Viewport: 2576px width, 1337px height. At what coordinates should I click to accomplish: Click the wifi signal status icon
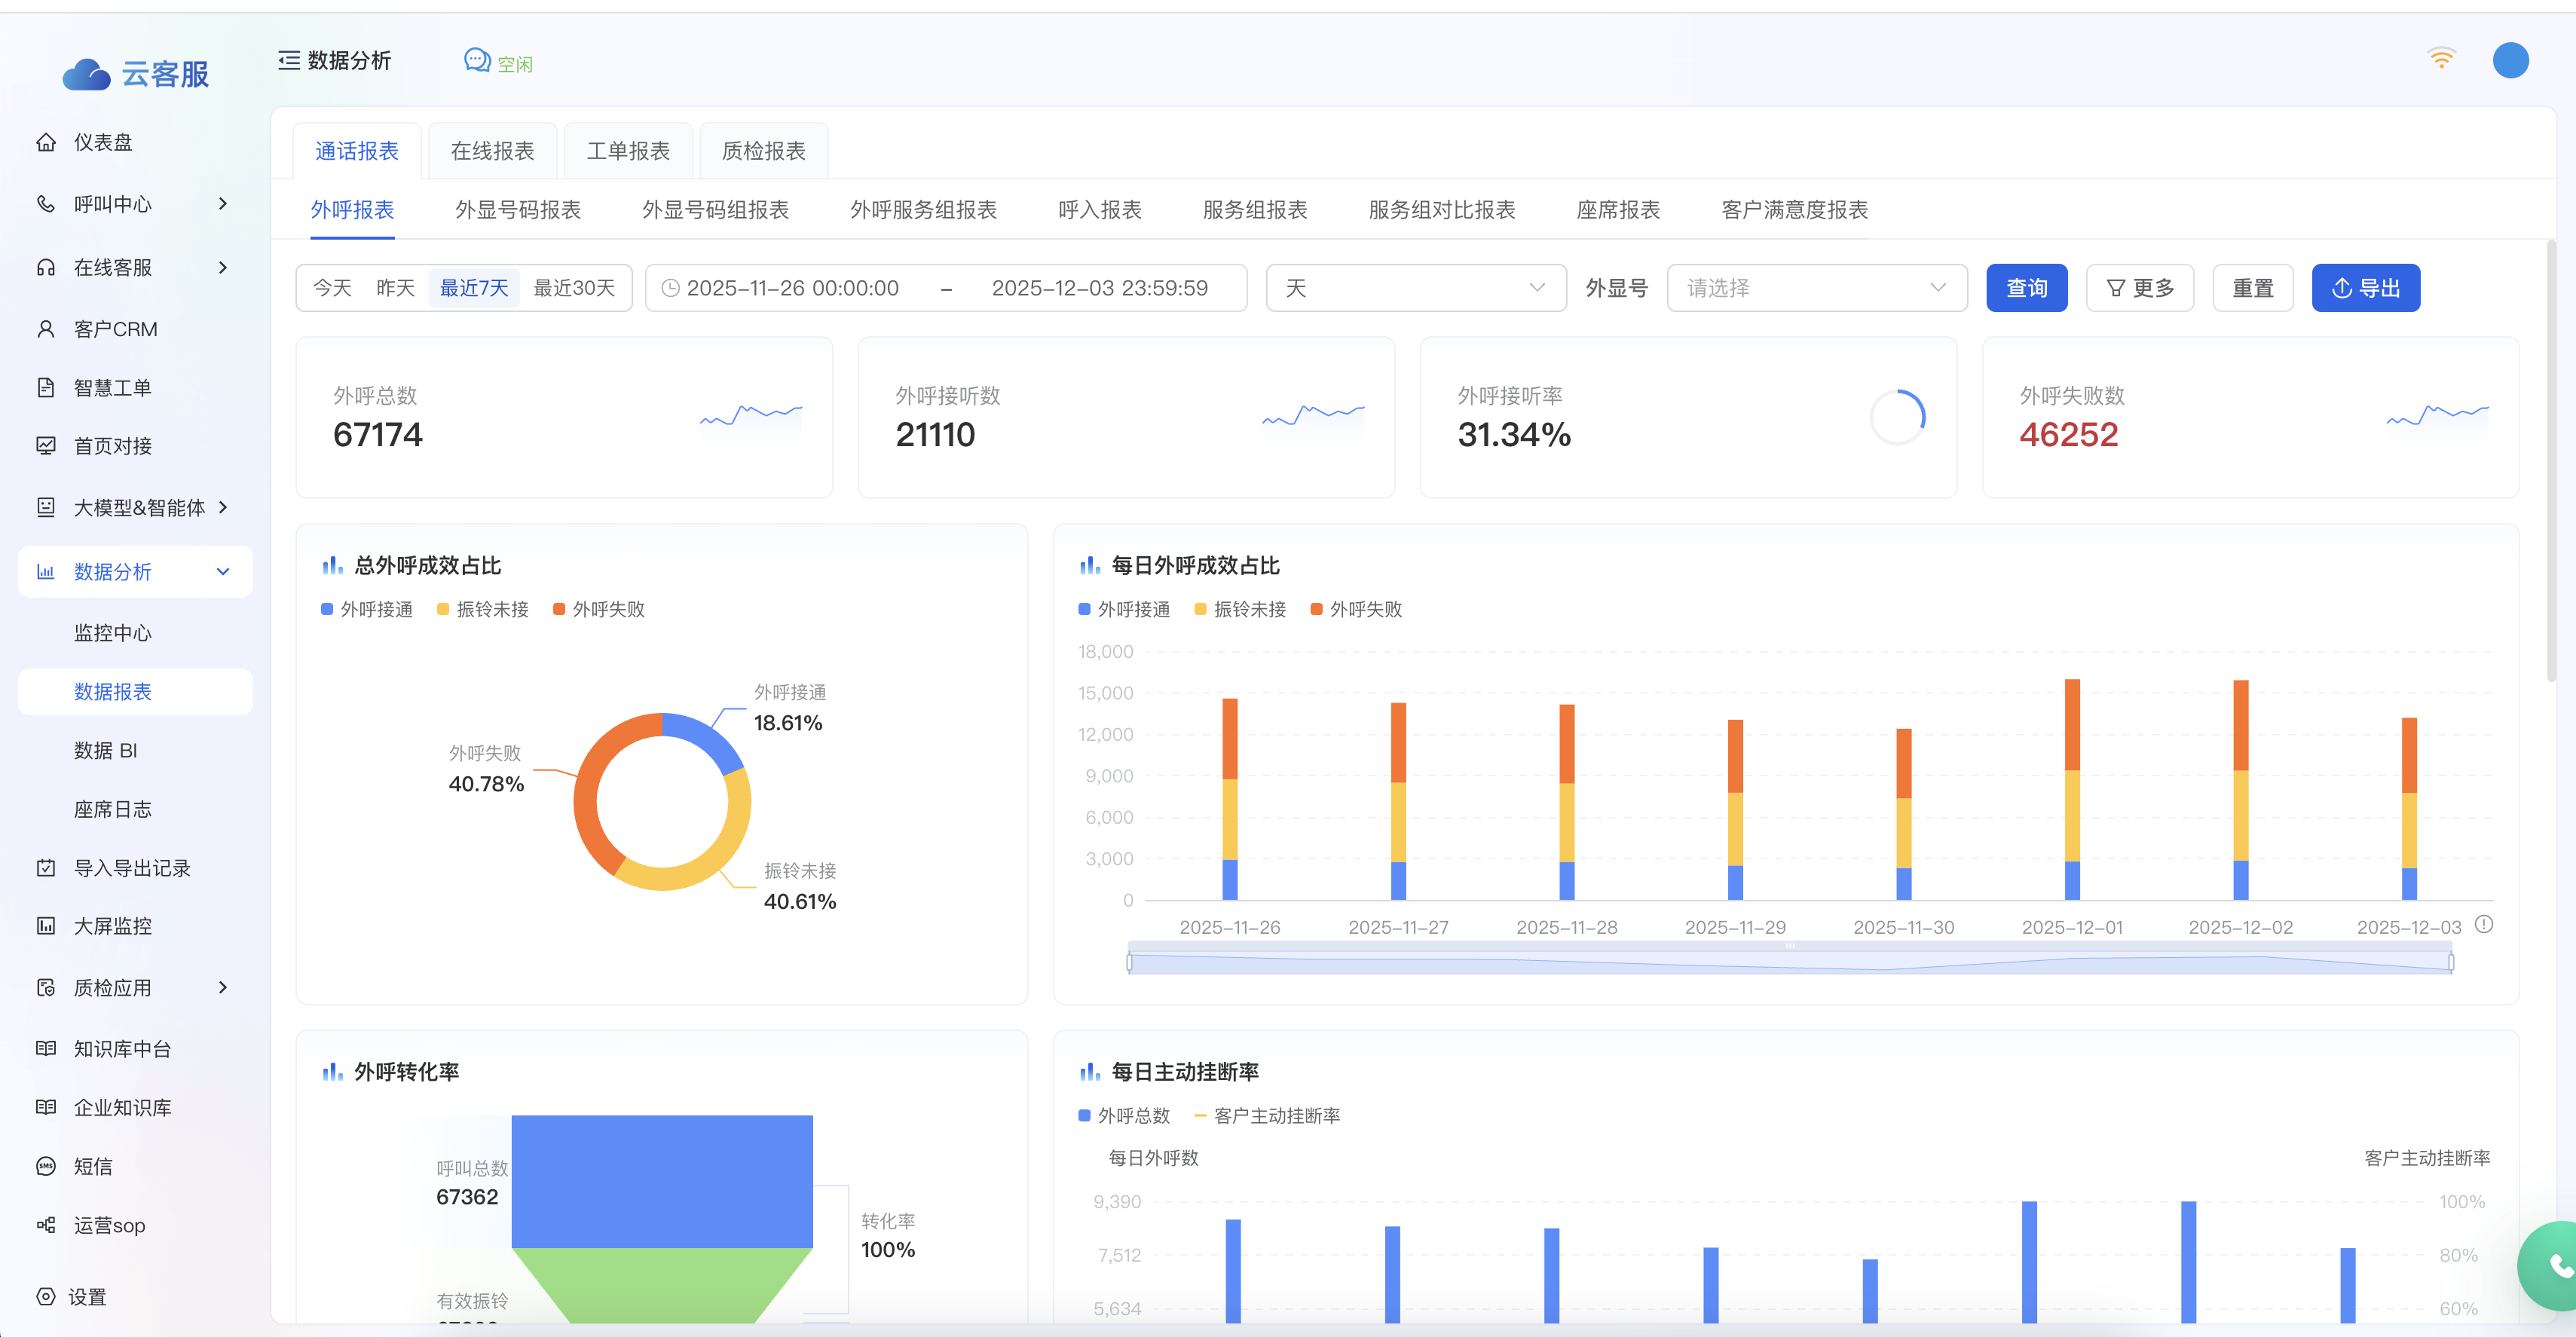2441,59
